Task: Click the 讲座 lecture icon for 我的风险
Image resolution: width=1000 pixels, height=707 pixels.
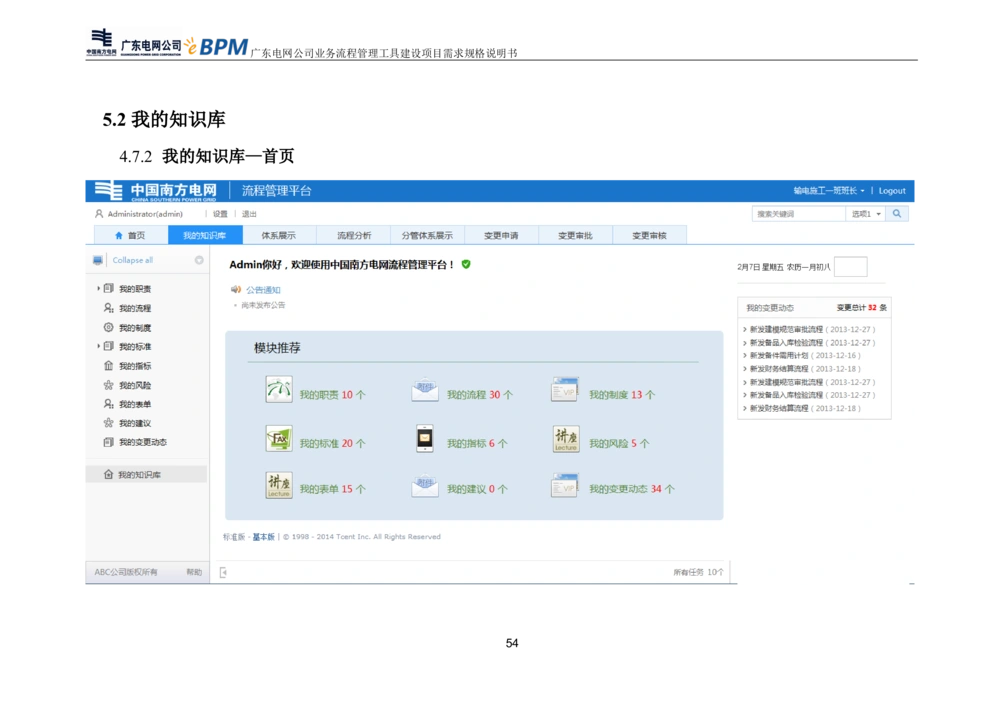Action: click(565, 441)
